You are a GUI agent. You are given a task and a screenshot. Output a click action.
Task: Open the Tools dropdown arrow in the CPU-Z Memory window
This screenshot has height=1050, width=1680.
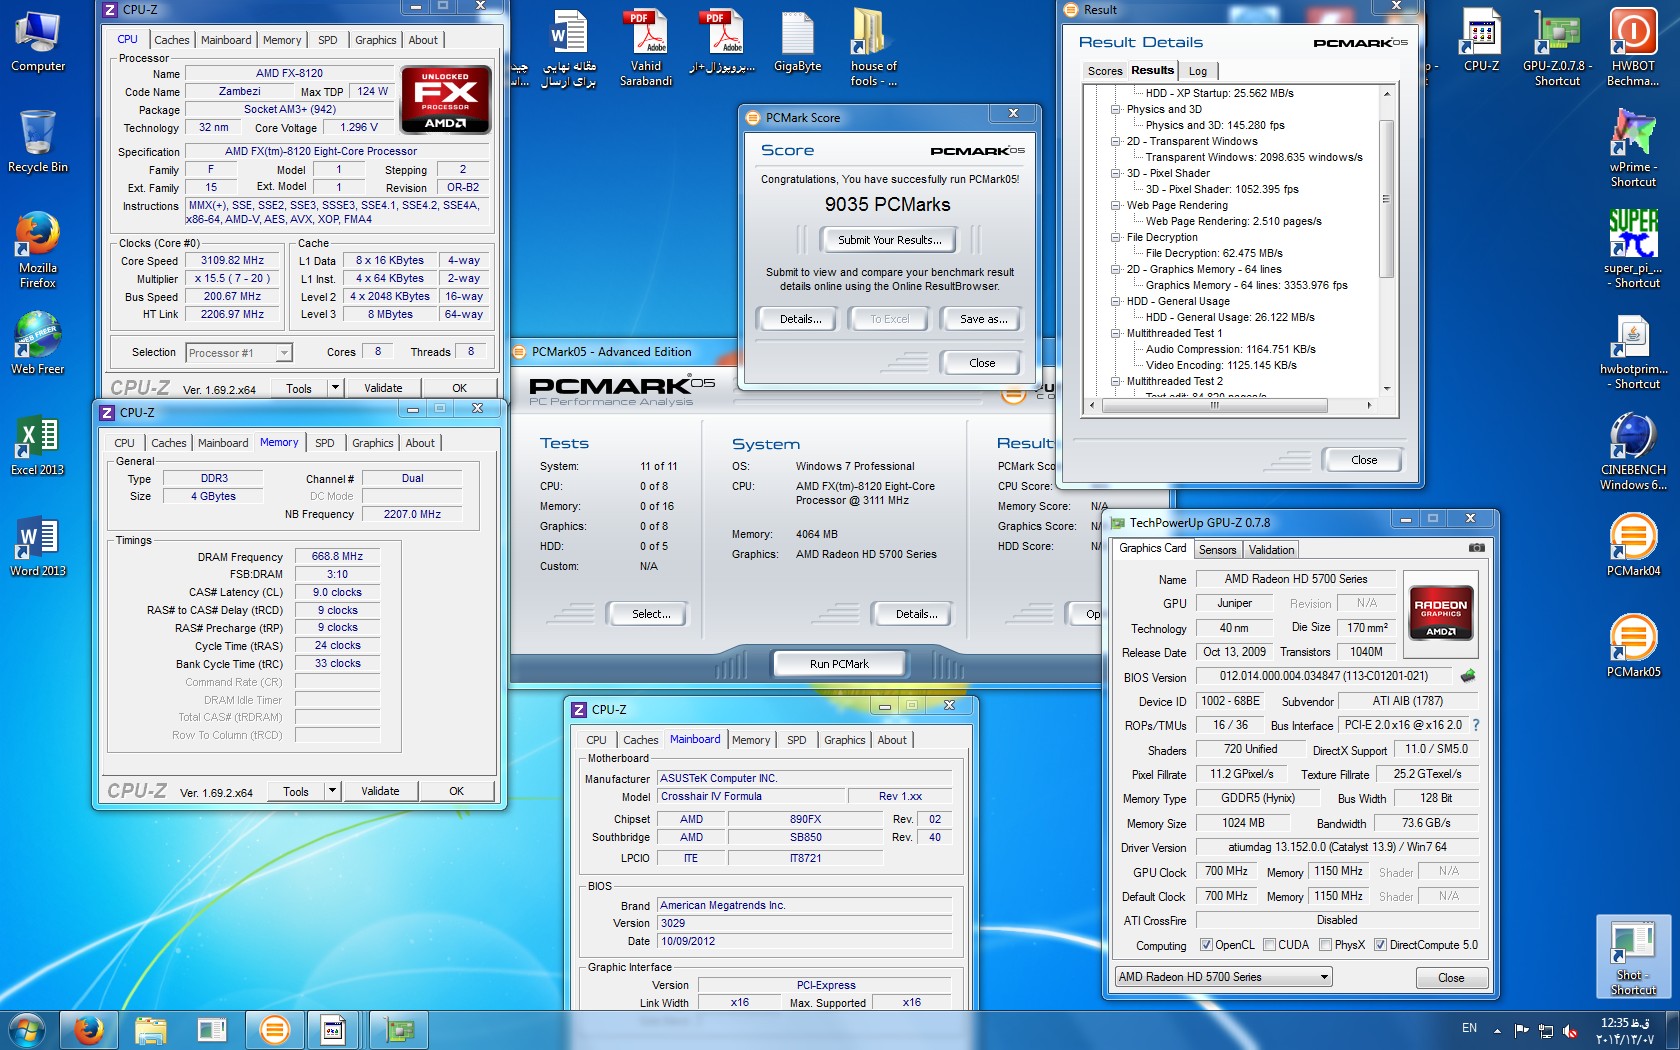[333, 791]
